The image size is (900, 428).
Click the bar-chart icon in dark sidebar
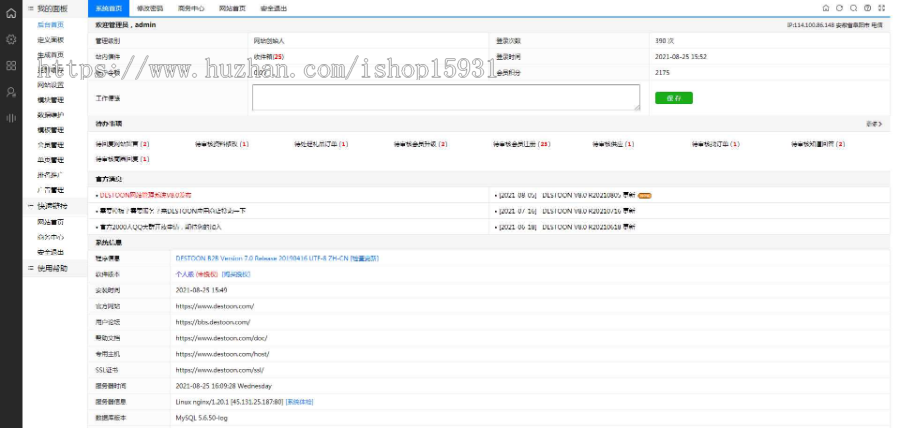(11, 117)
